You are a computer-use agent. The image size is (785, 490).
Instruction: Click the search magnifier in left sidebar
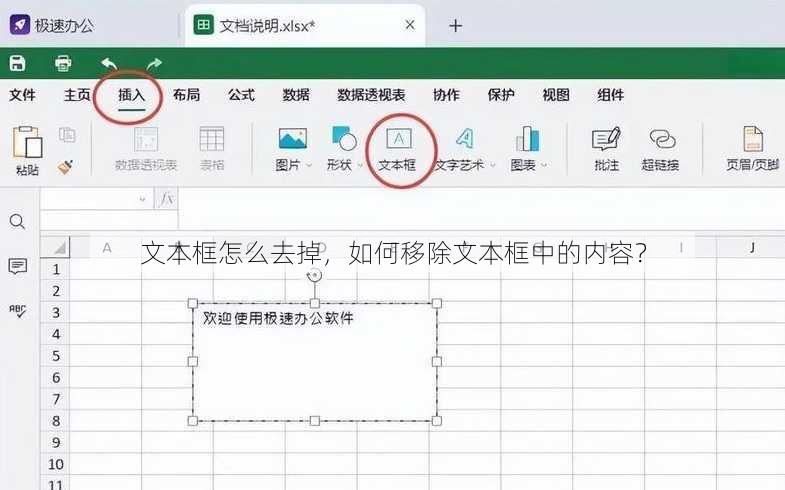[18, 222]
